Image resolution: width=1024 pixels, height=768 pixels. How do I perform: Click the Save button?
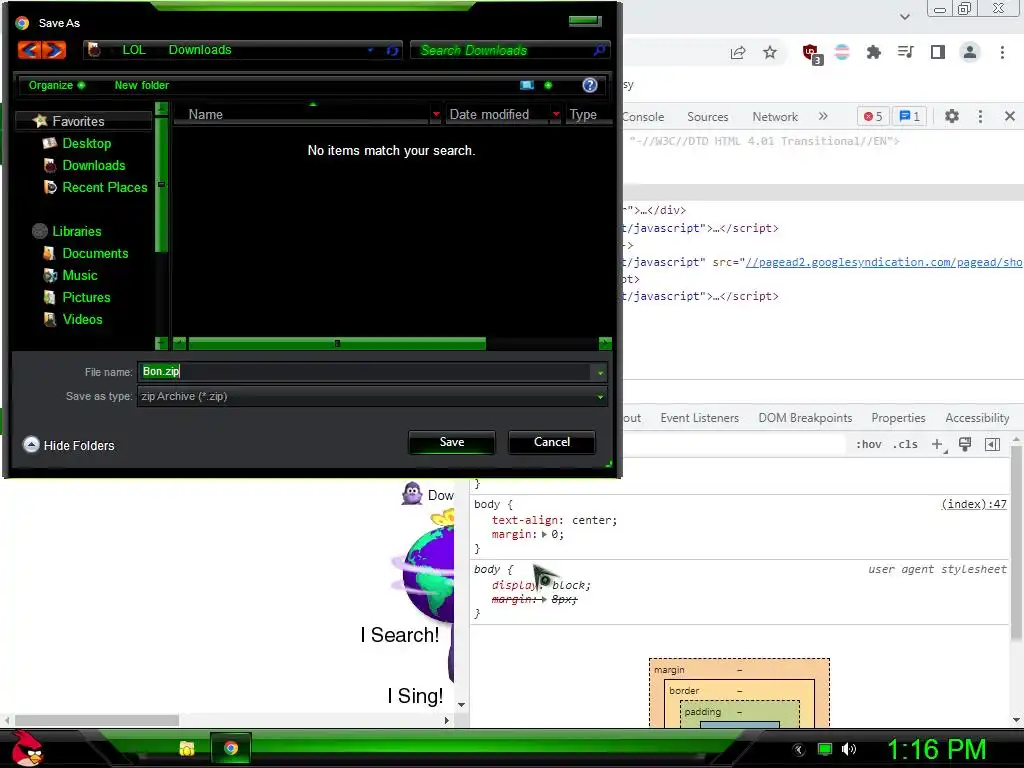pos(451,442)
